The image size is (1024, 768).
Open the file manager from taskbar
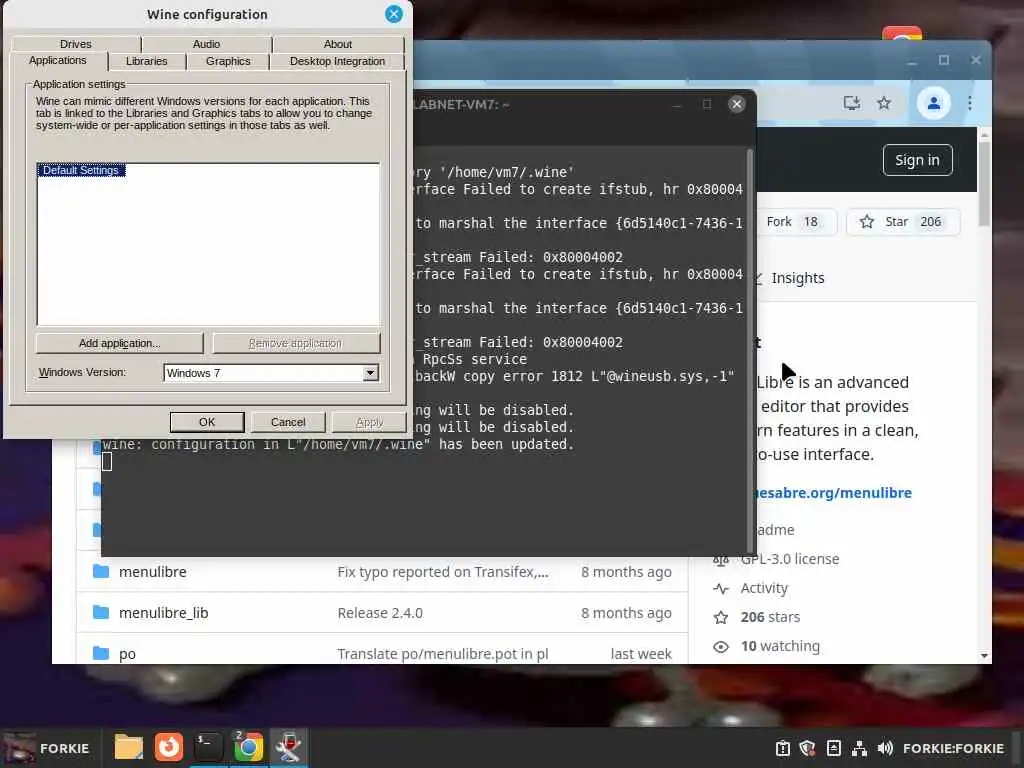(129, 747)
